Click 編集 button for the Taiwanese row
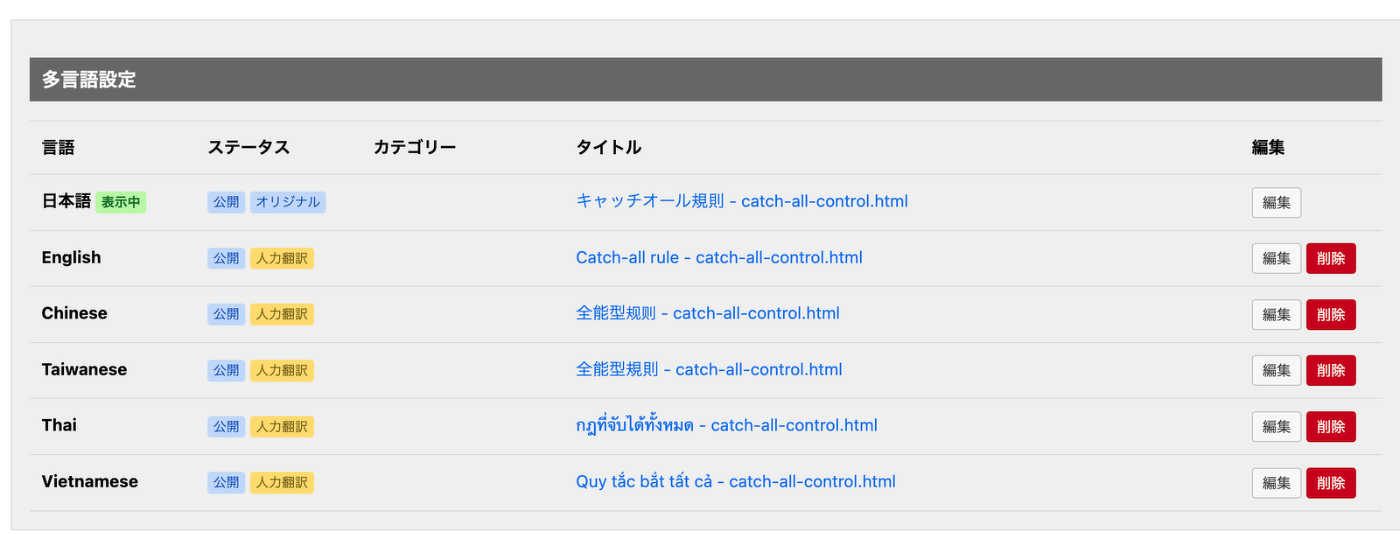The width and height of the screenshot is (1400, 534). [x=1276, y=370]
